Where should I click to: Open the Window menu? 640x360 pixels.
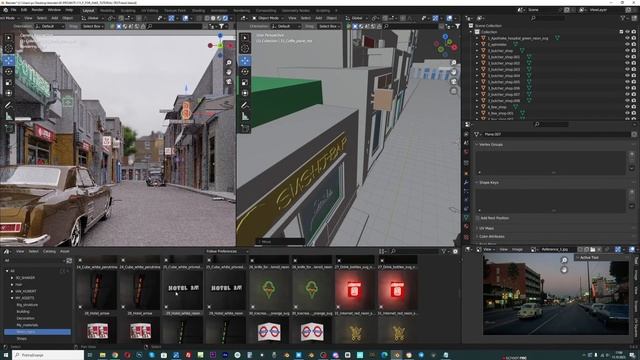point(54,9)
